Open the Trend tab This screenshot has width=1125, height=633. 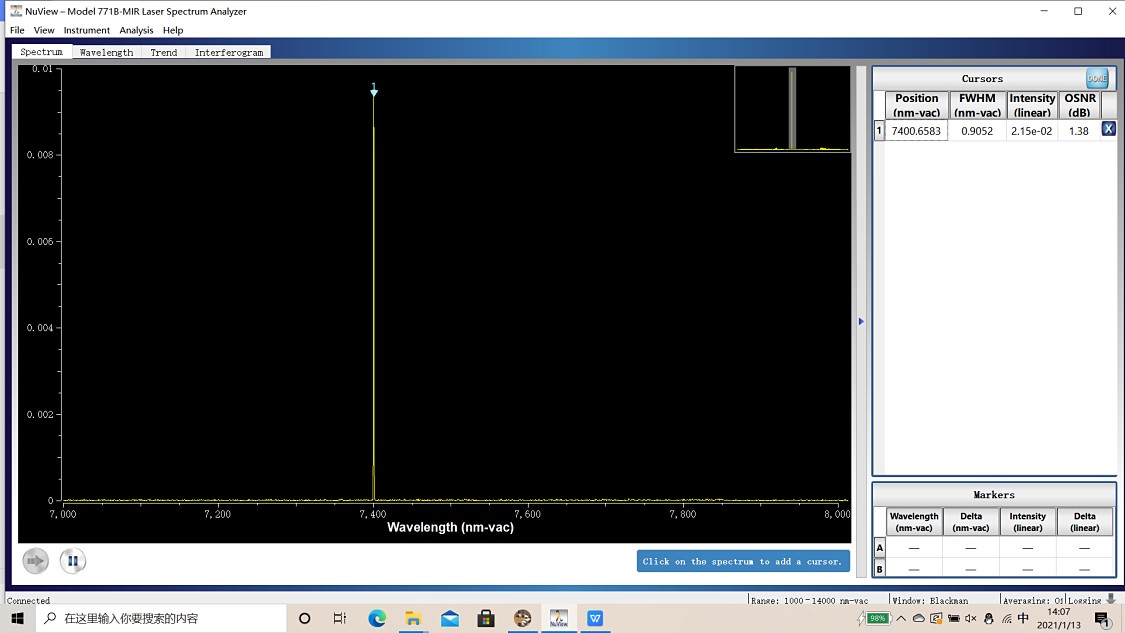tap(164, 52)
